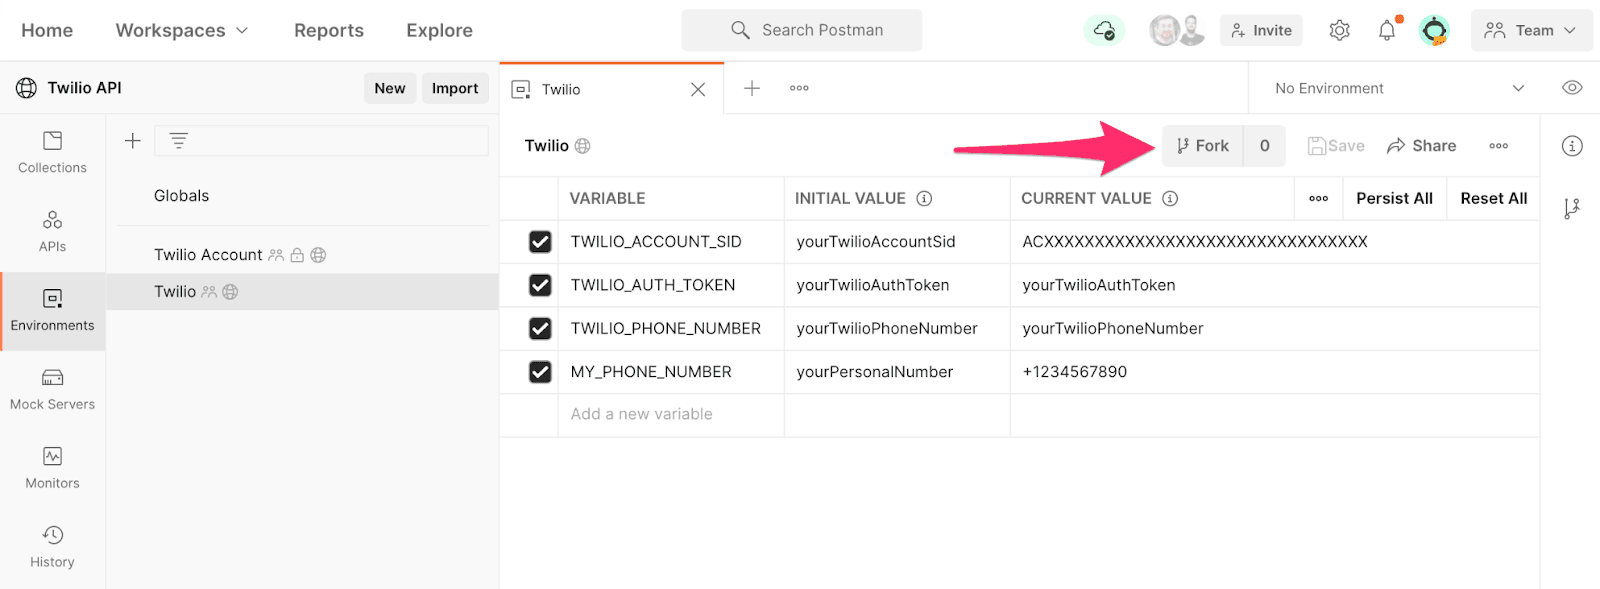Select Twilio environment in list
Image resolution: width=1600 pixels, height=589 pixels.
[x=302, y=292]
